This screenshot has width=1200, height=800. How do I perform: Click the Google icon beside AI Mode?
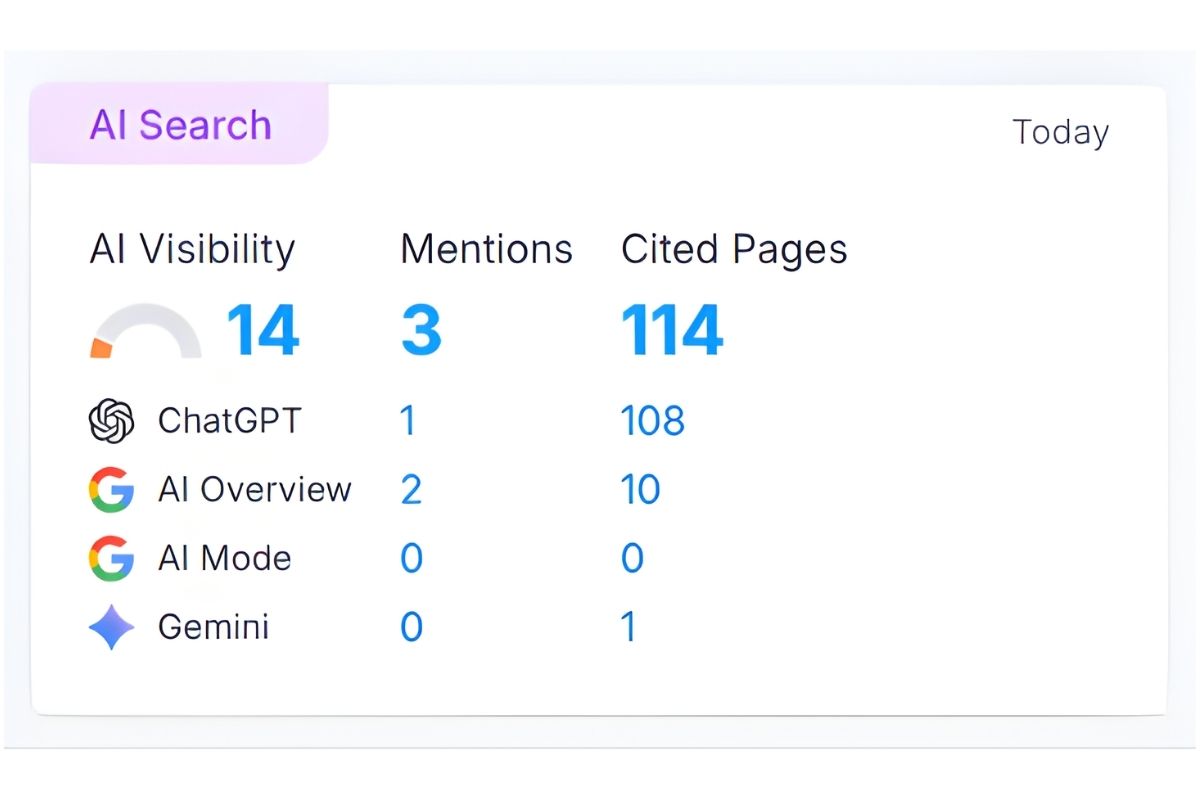click(x=111, y=558)
